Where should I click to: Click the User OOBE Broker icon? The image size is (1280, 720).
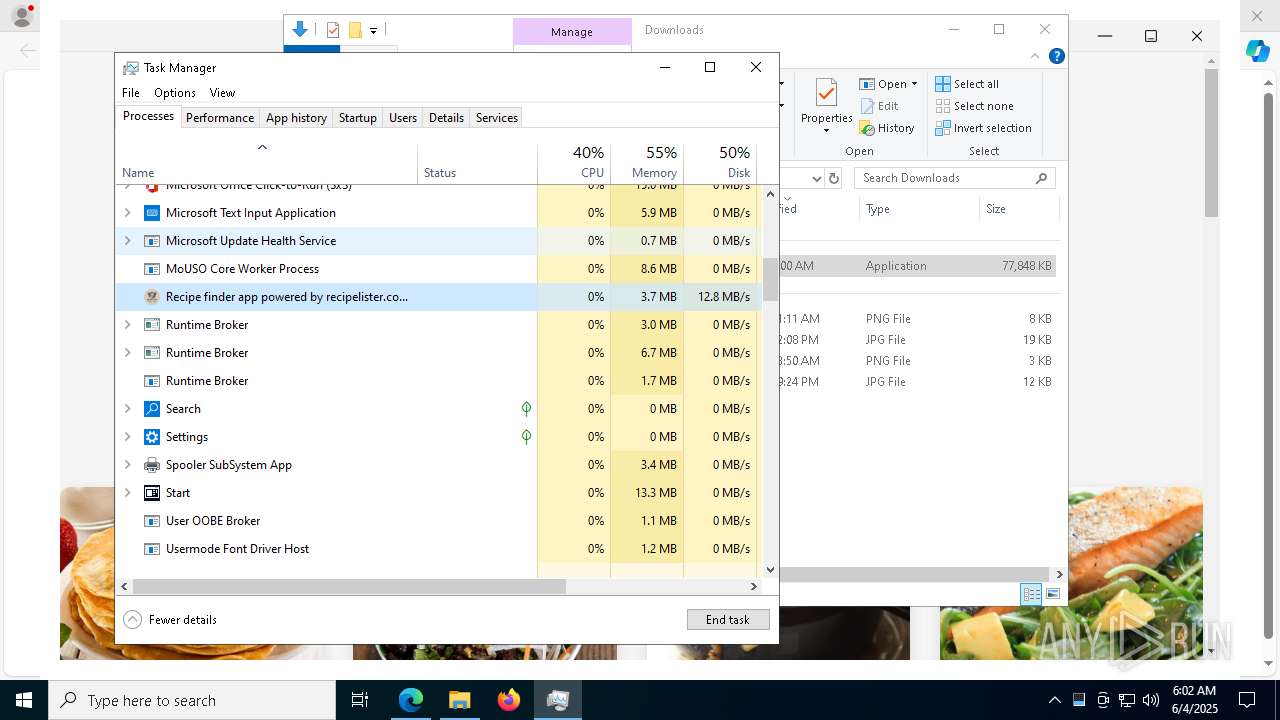(x=152, y=521)
